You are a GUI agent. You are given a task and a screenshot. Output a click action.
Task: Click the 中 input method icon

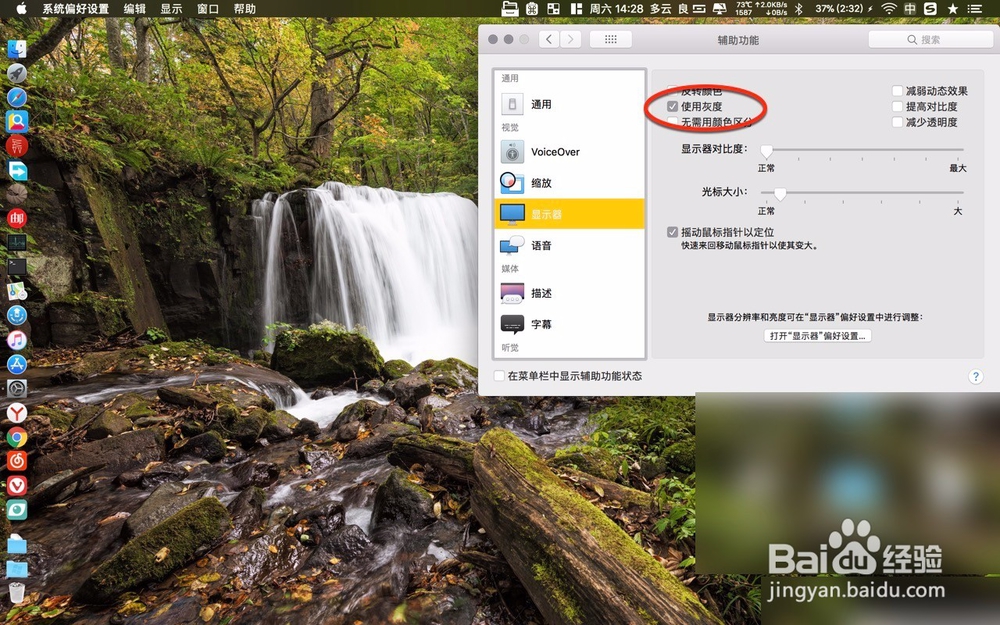[x=910, y=8]
